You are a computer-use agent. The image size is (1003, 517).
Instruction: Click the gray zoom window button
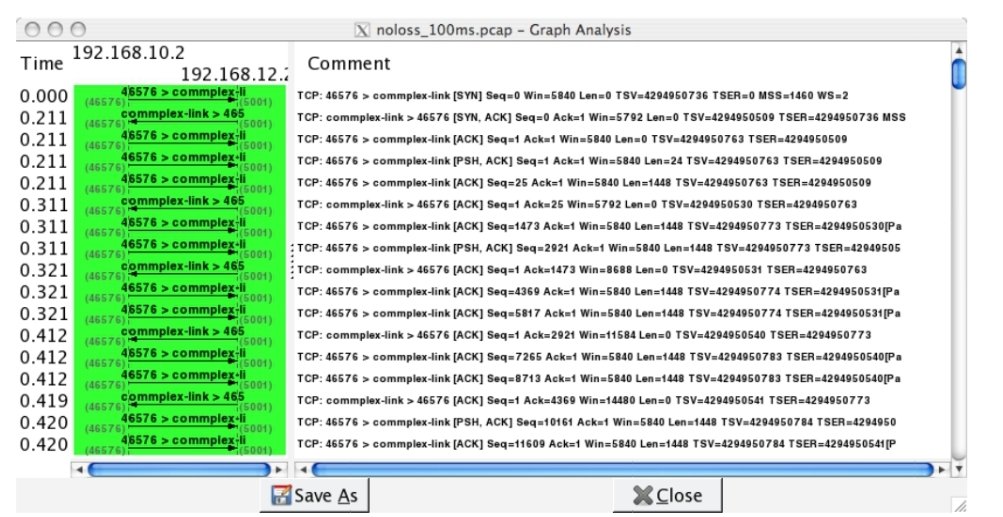pyautogui.click(x=78, y=29)
